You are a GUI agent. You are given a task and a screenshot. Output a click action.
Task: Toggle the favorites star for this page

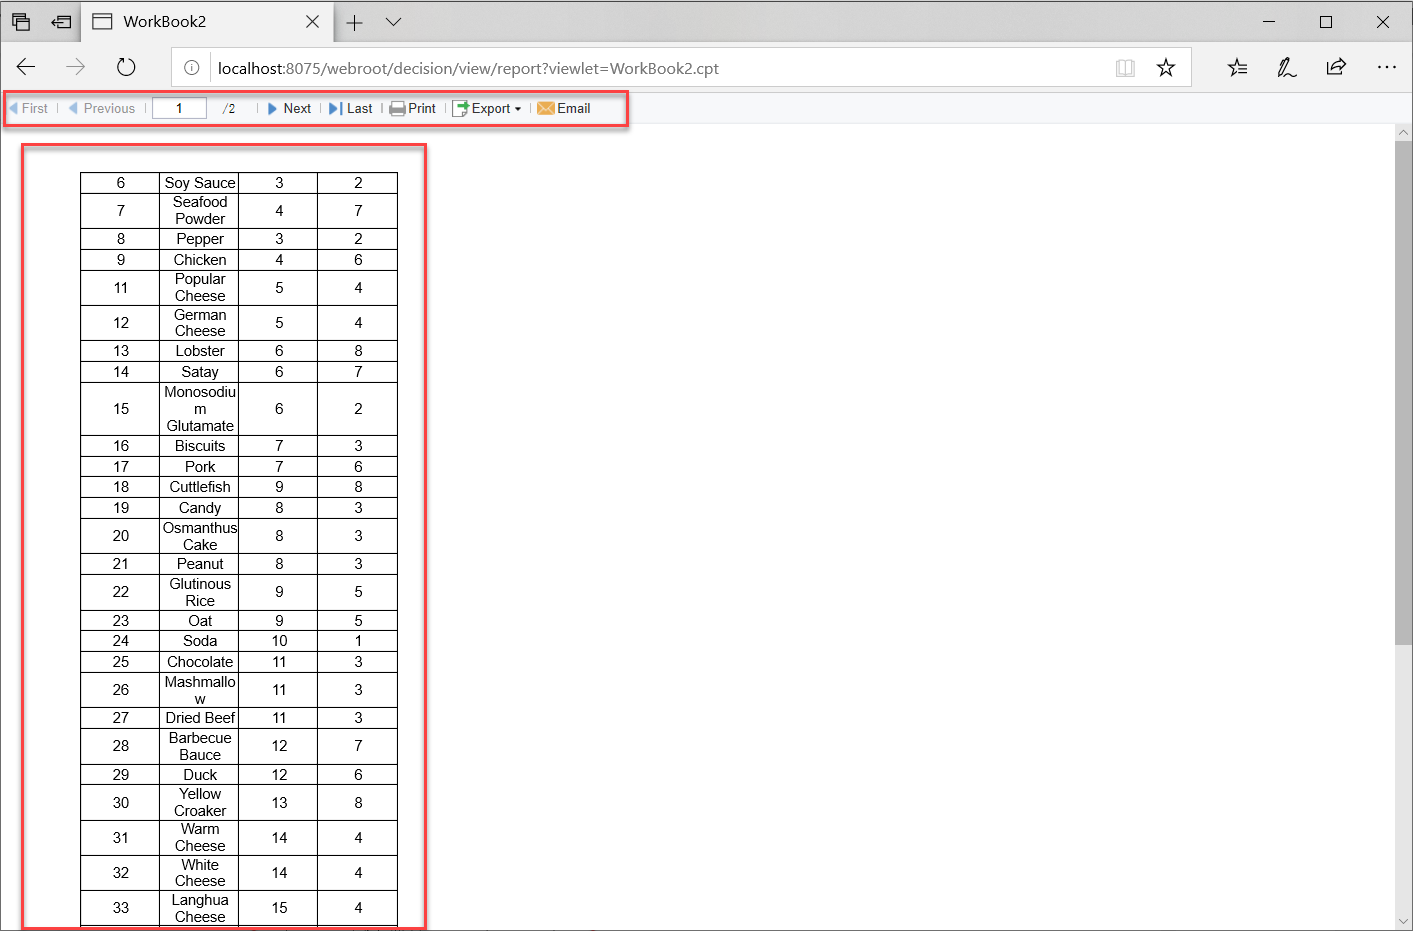pyautogui.click(x=1166, y=67)
